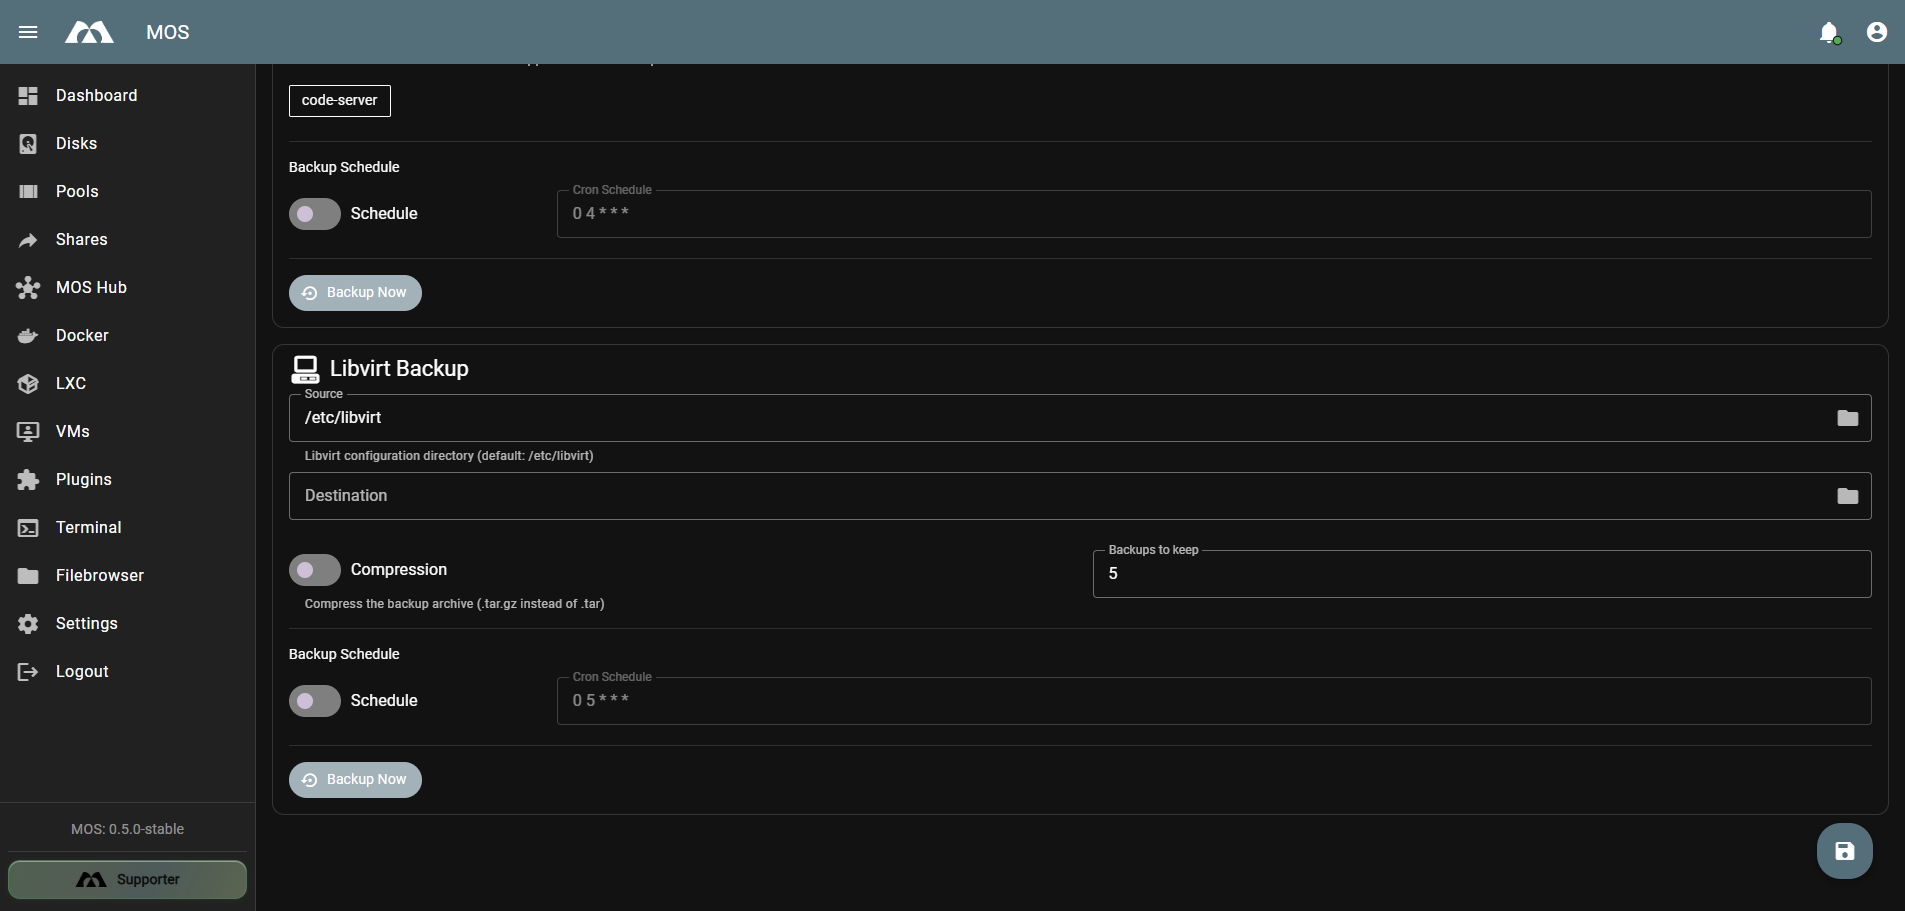
Task: Click Backup Now in Libvirt Backup
Action: pos(355,780)
